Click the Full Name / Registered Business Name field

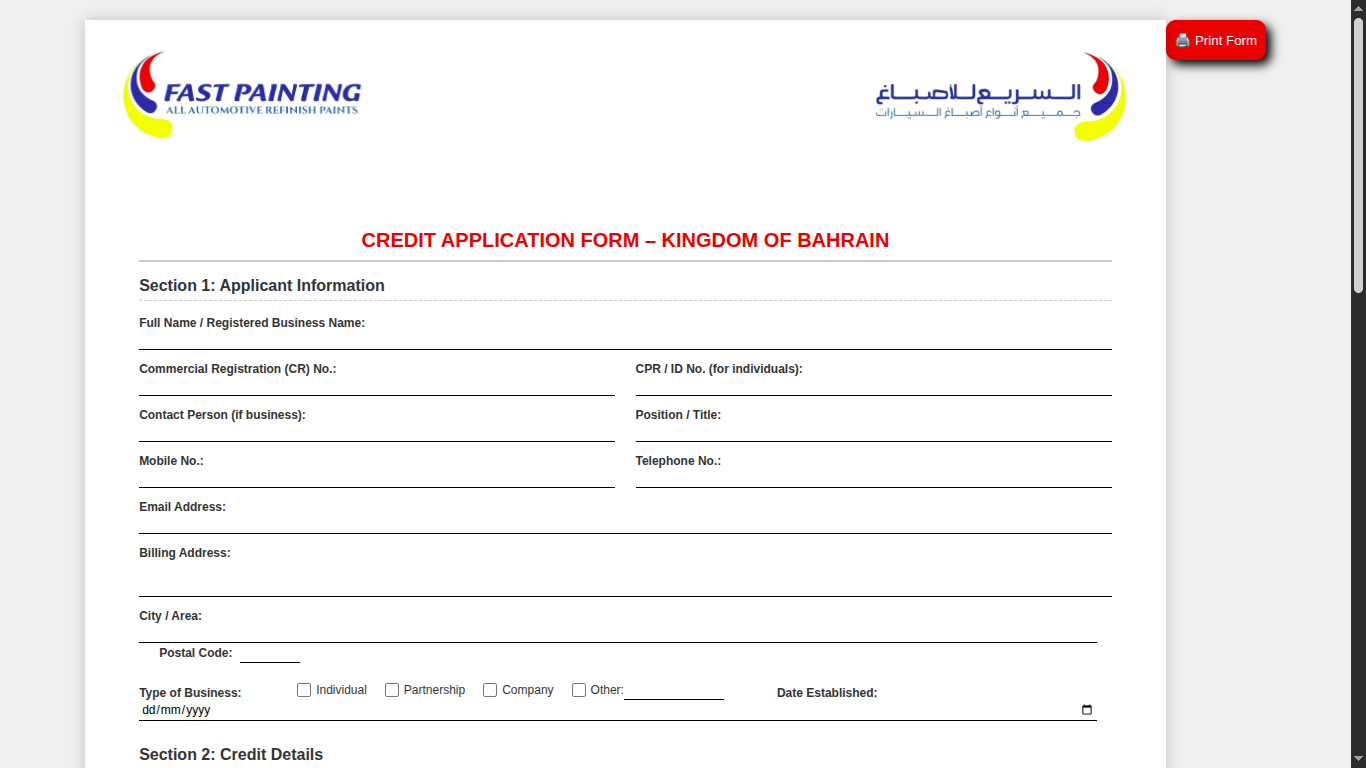coord(625,340)
